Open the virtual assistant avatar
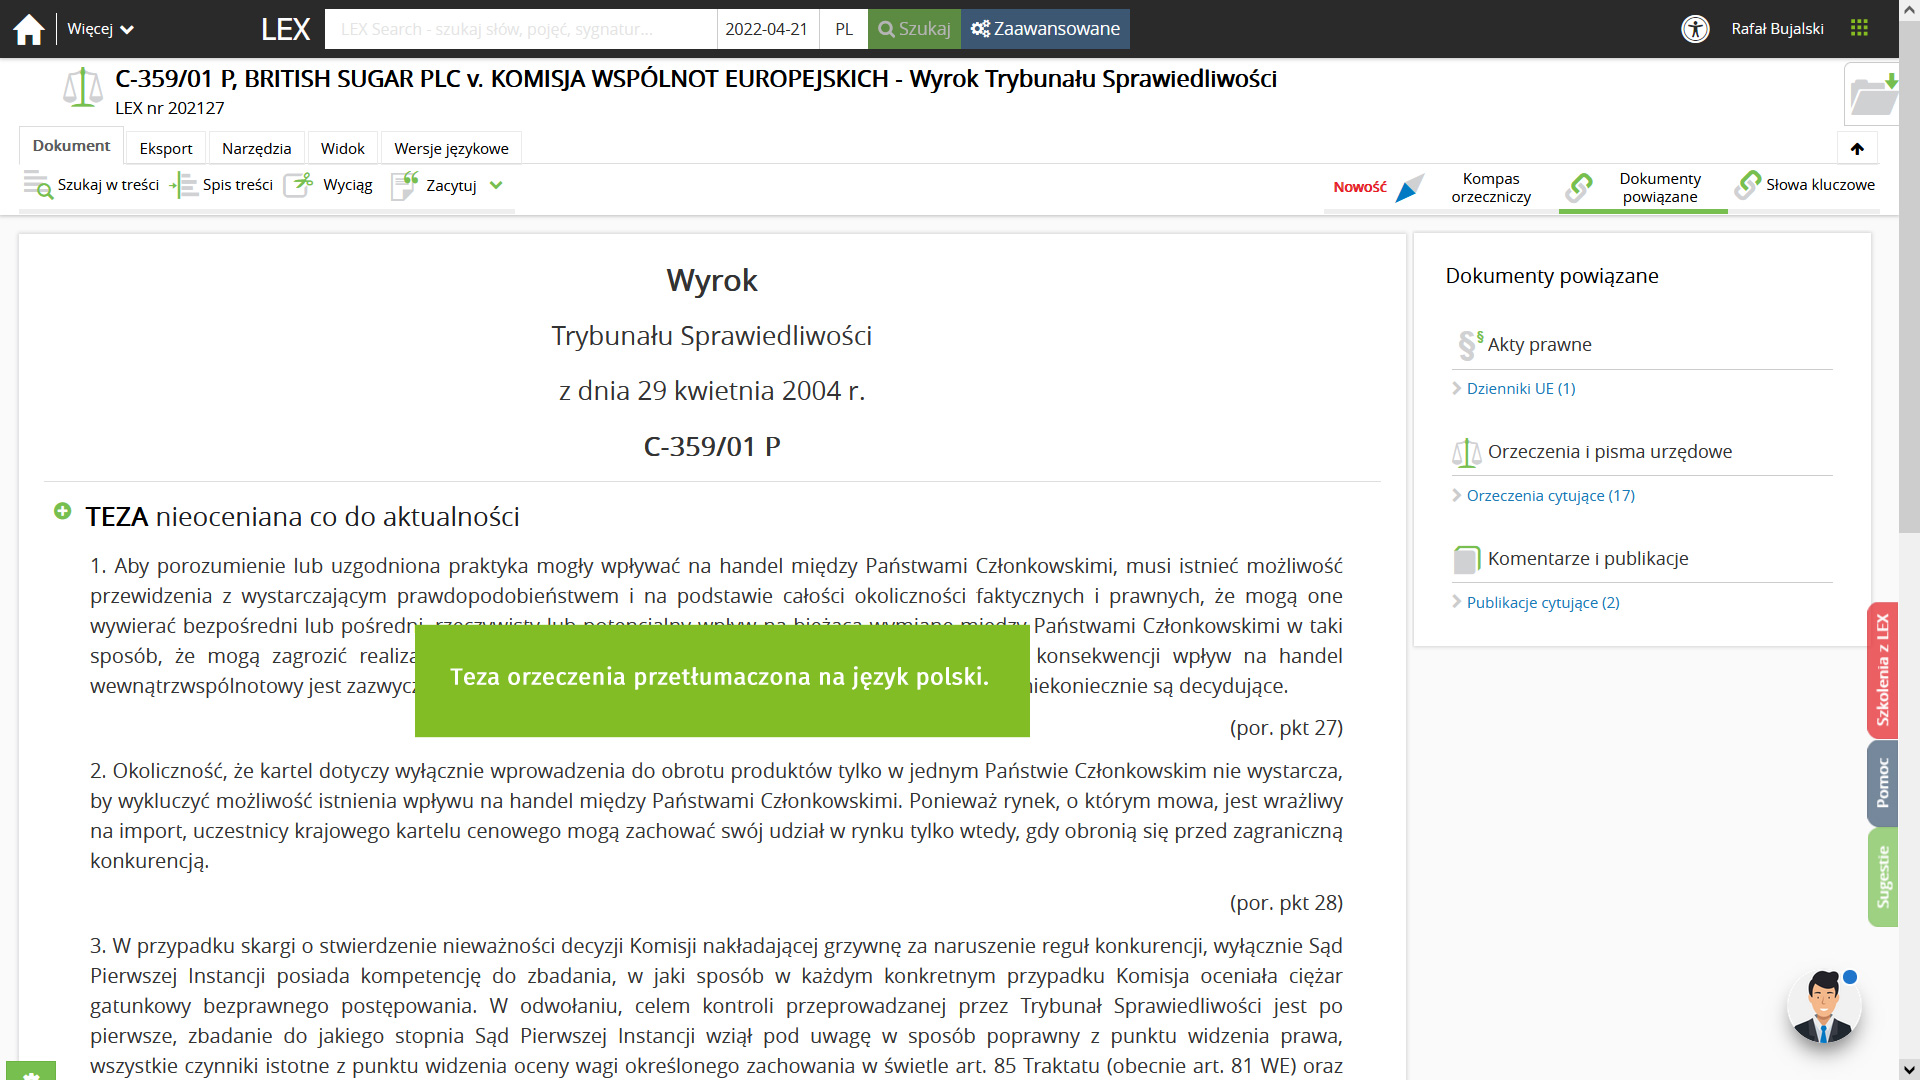 pos(1822,1006)
